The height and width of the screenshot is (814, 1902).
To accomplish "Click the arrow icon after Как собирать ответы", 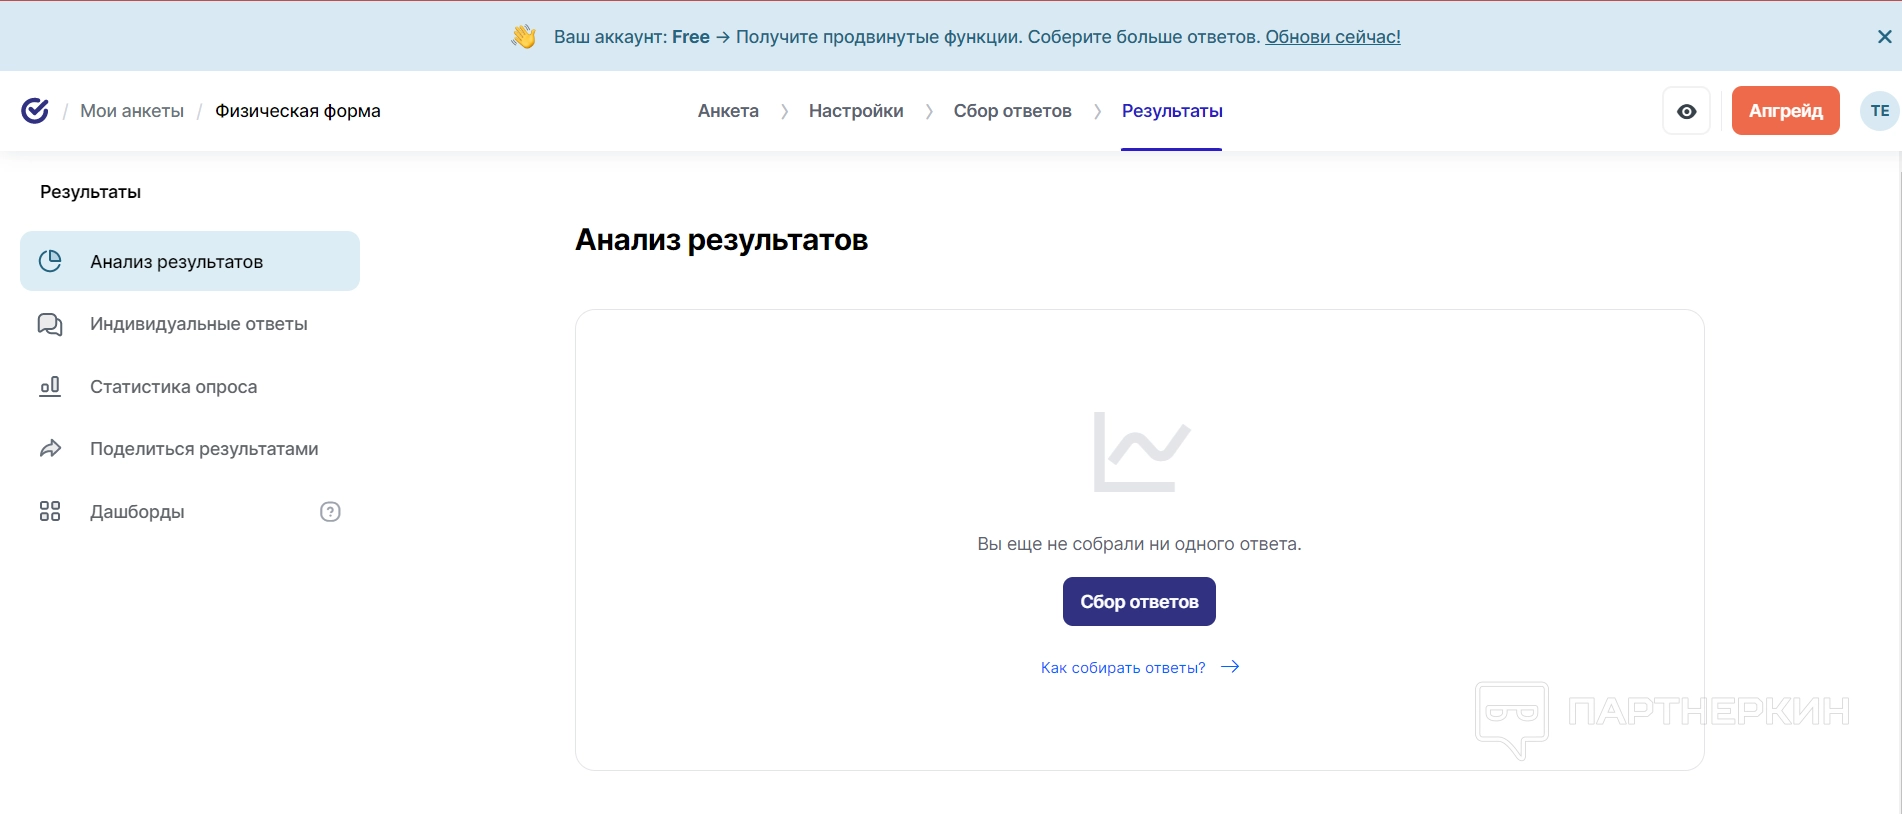I will click(1230, 667).
